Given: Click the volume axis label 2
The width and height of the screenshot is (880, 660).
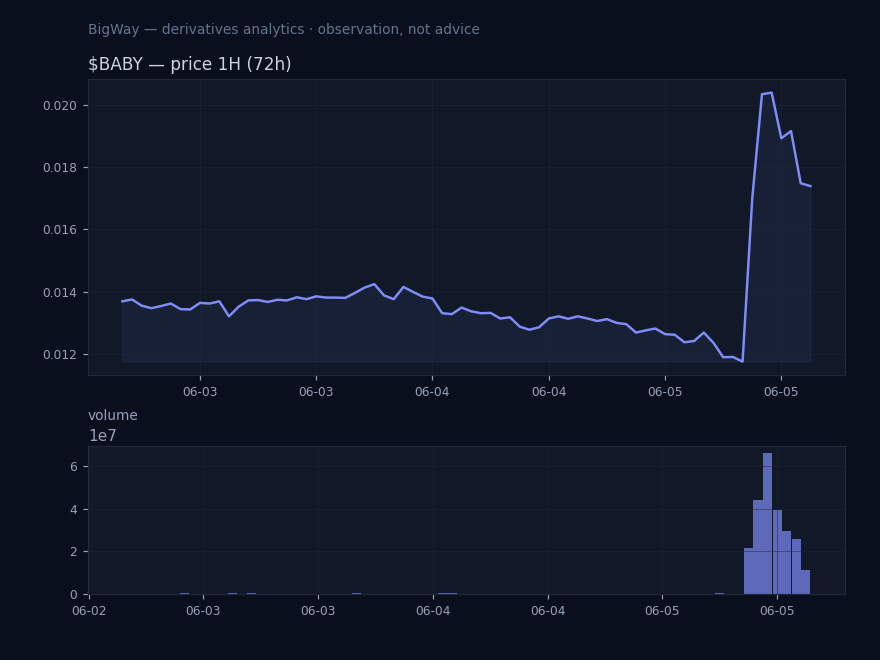Looking at the screenshot, I should (x=74, y=552).
